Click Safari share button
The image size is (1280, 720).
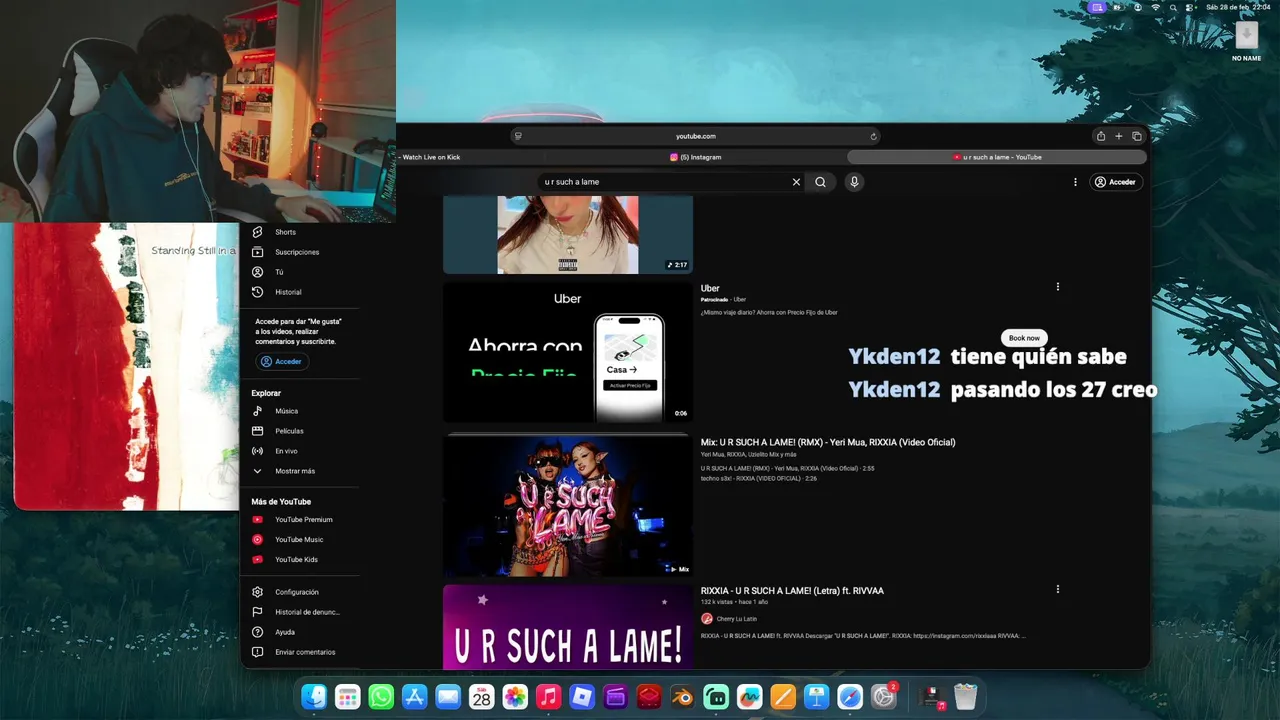(1101, 136)
